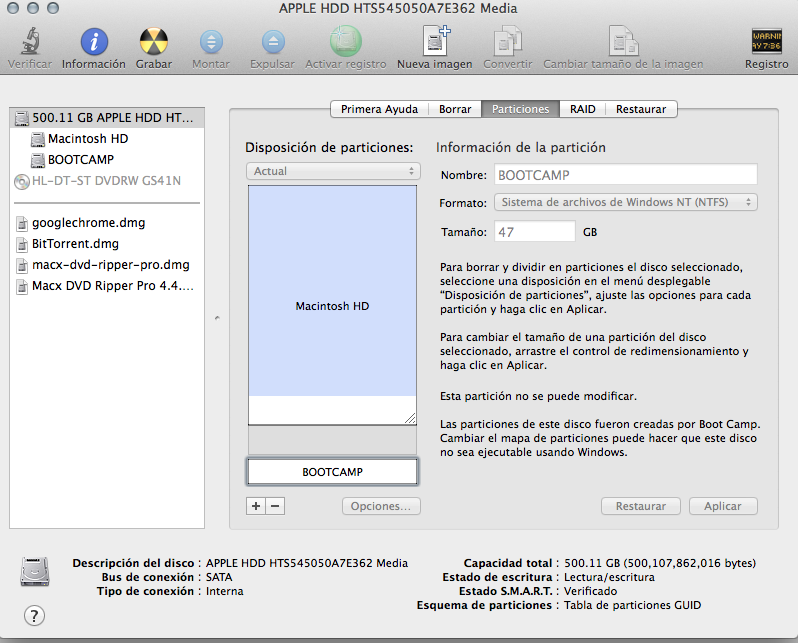This screenshot has height=643, width=798.
Task: Click the Opciones… button
Action: click(x=381, y=506)
